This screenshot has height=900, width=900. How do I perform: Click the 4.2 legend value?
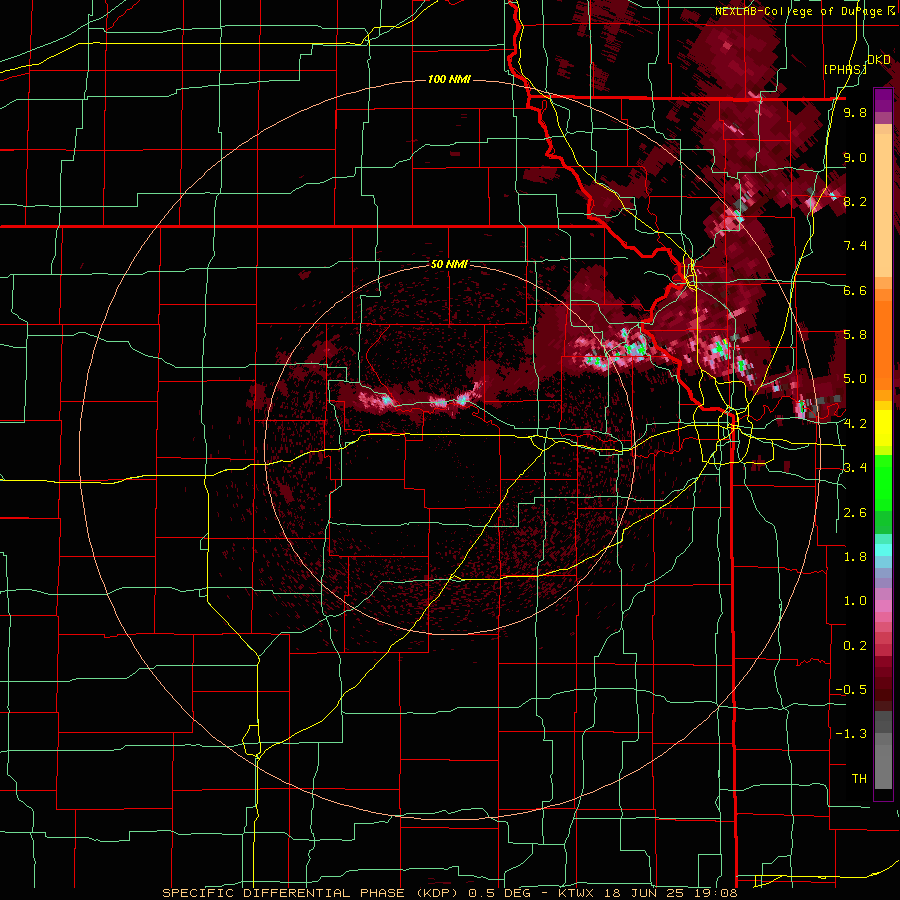pos(855,424)
